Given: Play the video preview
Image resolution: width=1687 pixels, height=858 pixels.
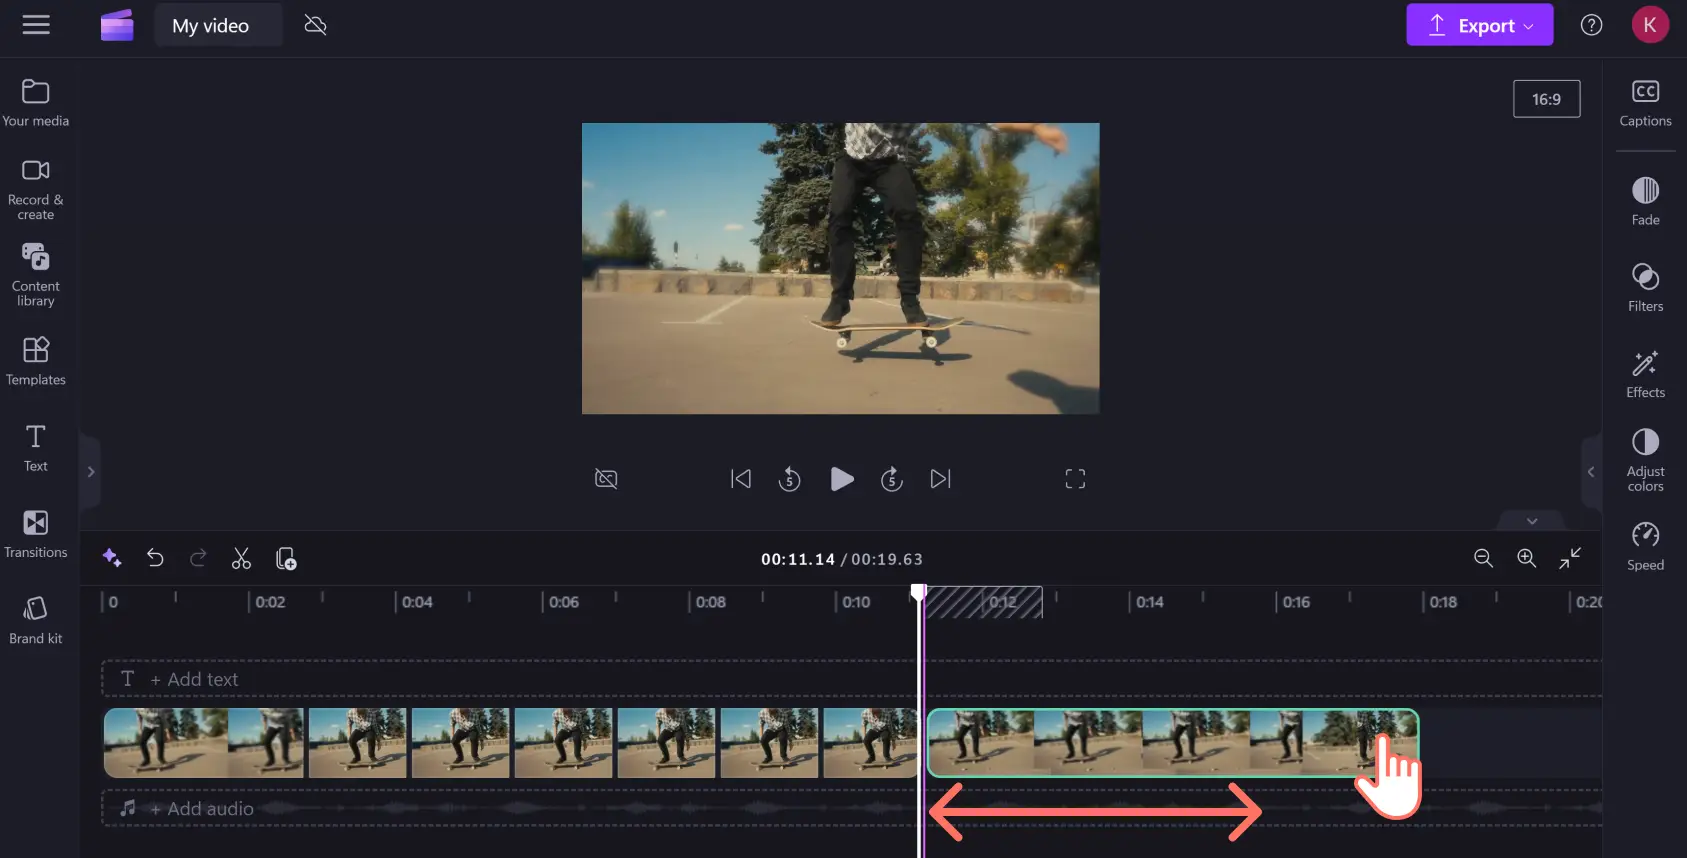Looking at the screenshot, I should tap(842, 479).
